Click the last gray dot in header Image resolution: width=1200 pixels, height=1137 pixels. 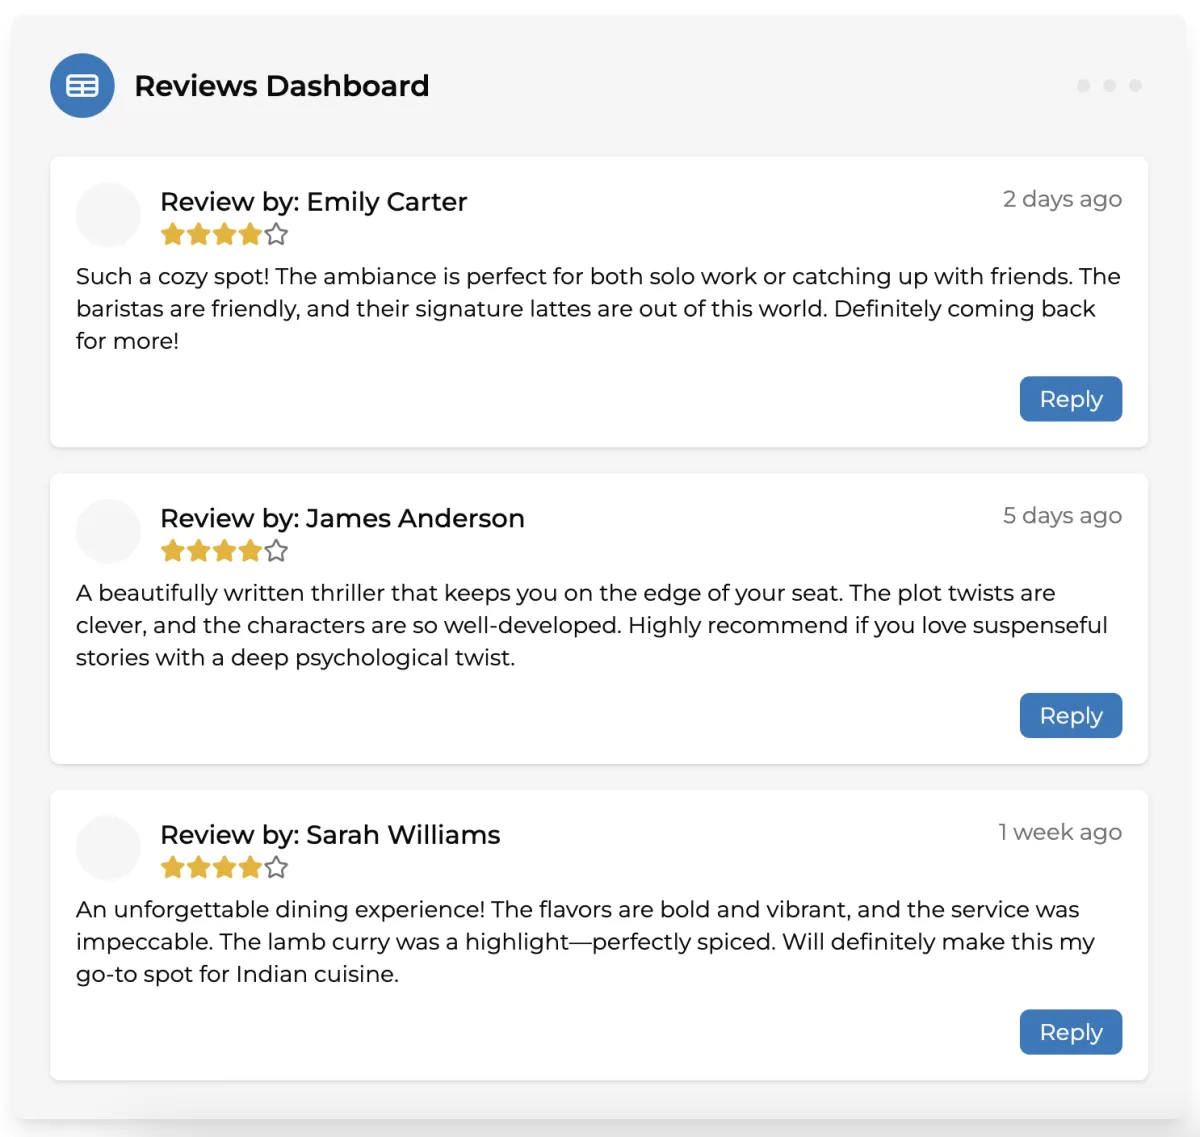tap(1135, 86)
